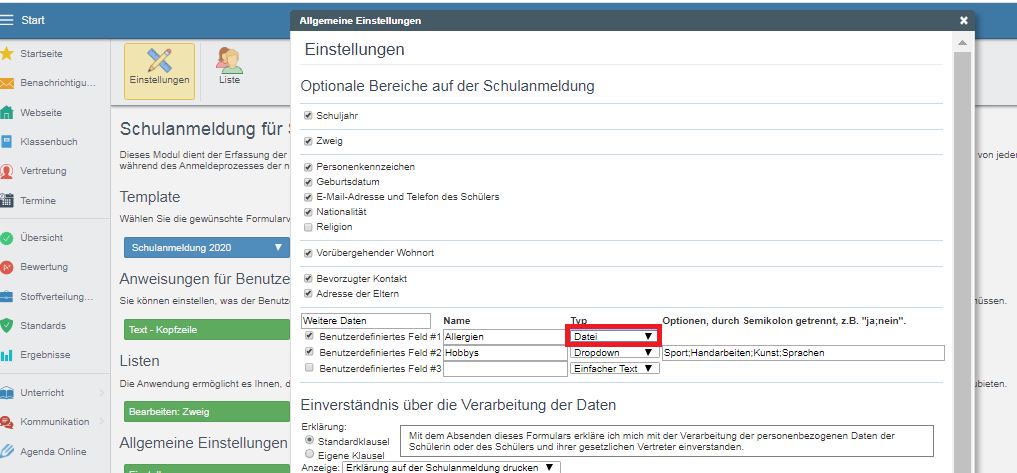This screenshot has height=473, width=1017.
Task: Open Bewertung in the sidebar
Action: tap(43, 267)
